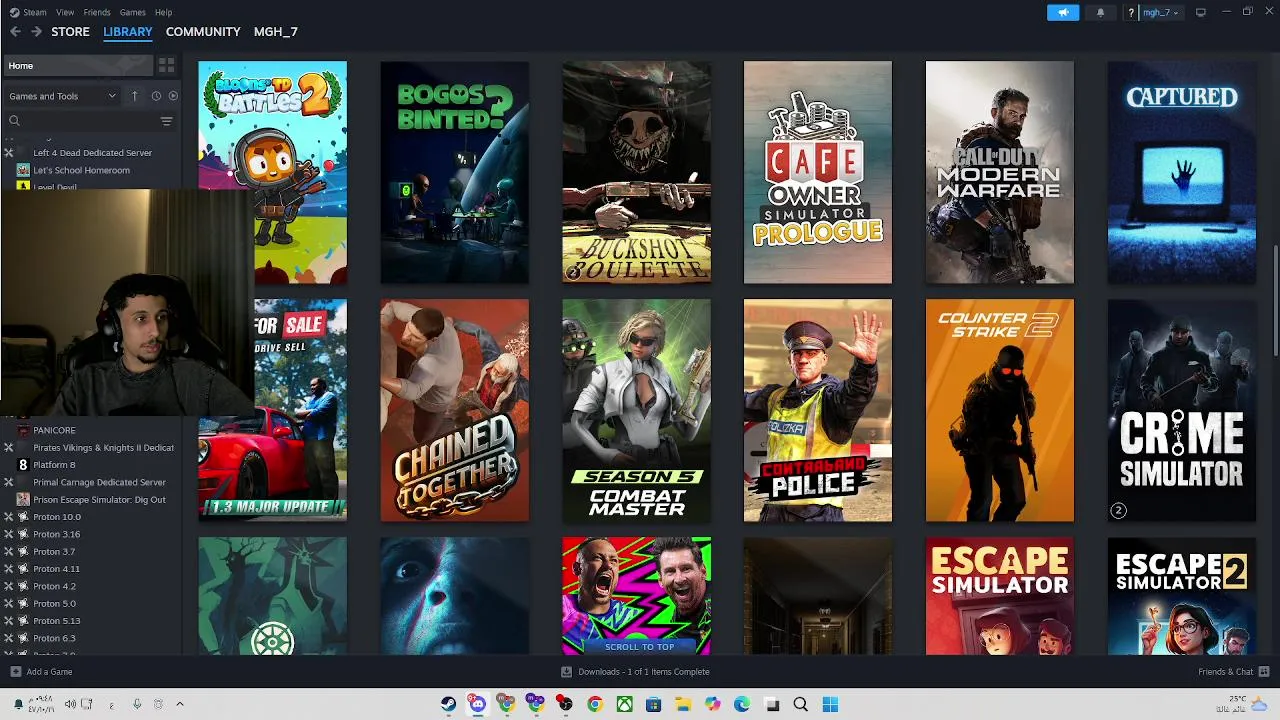Open the Escape Simulator 2 cover

click(x=1182, y=596)
